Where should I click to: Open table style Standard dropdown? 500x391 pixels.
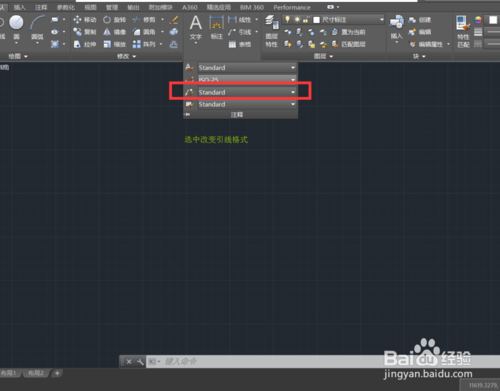(x=247, y=105)
